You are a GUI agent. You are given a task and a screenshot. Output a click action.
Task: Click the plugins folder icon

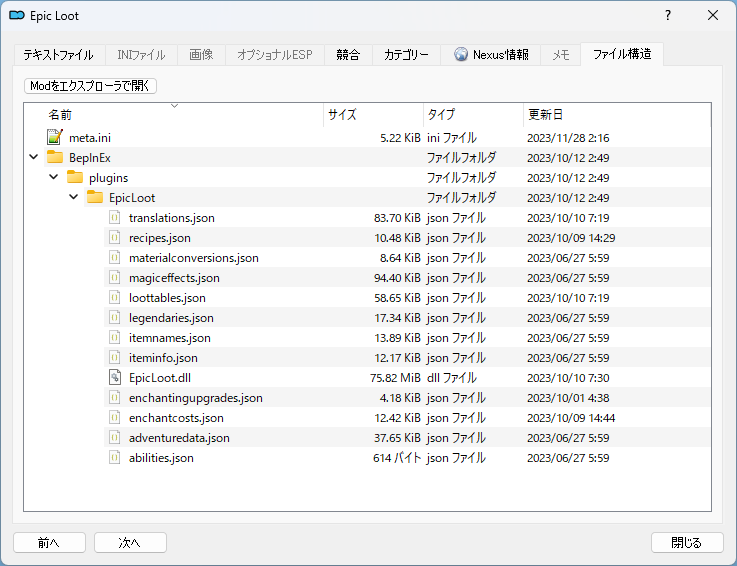coord(75,177)
